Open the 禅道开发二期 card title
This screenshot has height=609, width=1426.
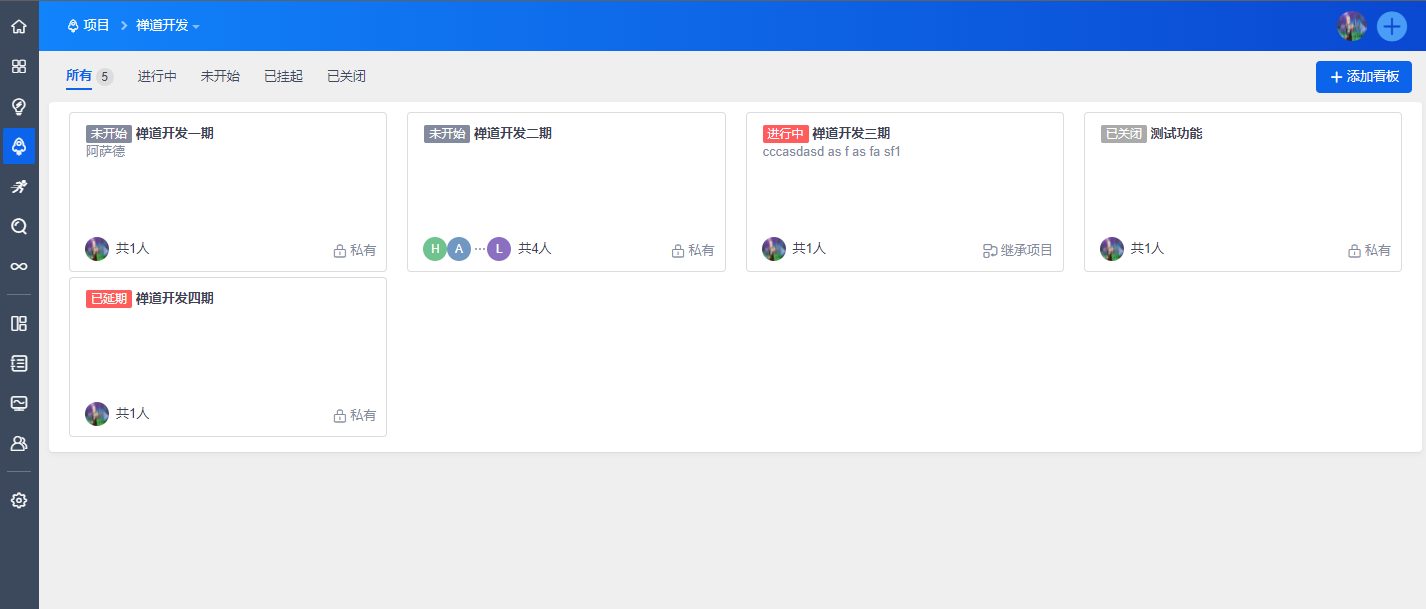click(x=513, y=133)
